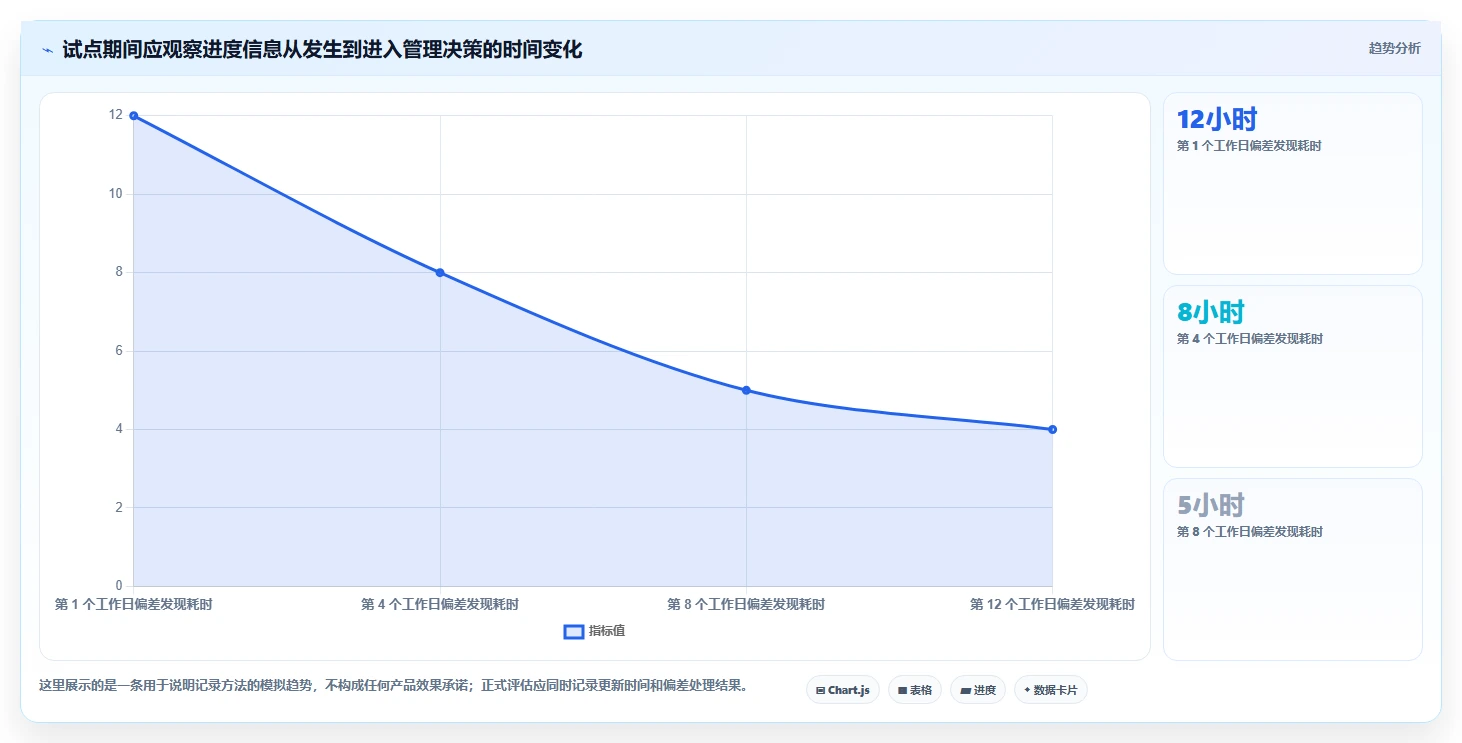Click the 趋势分析 label in header

(1394, 49)
